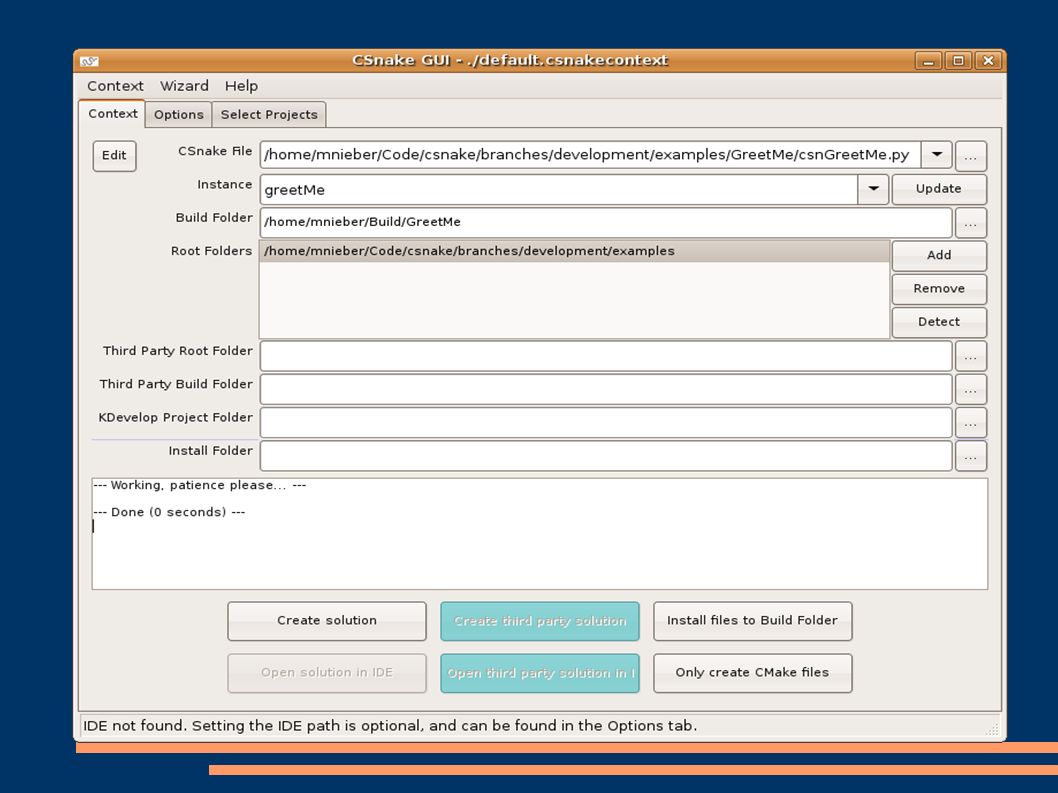Image resolution: width=1058 pixels, height=793 pixels.
Task: Click the Build Folder input field
Action: point(606,222)
